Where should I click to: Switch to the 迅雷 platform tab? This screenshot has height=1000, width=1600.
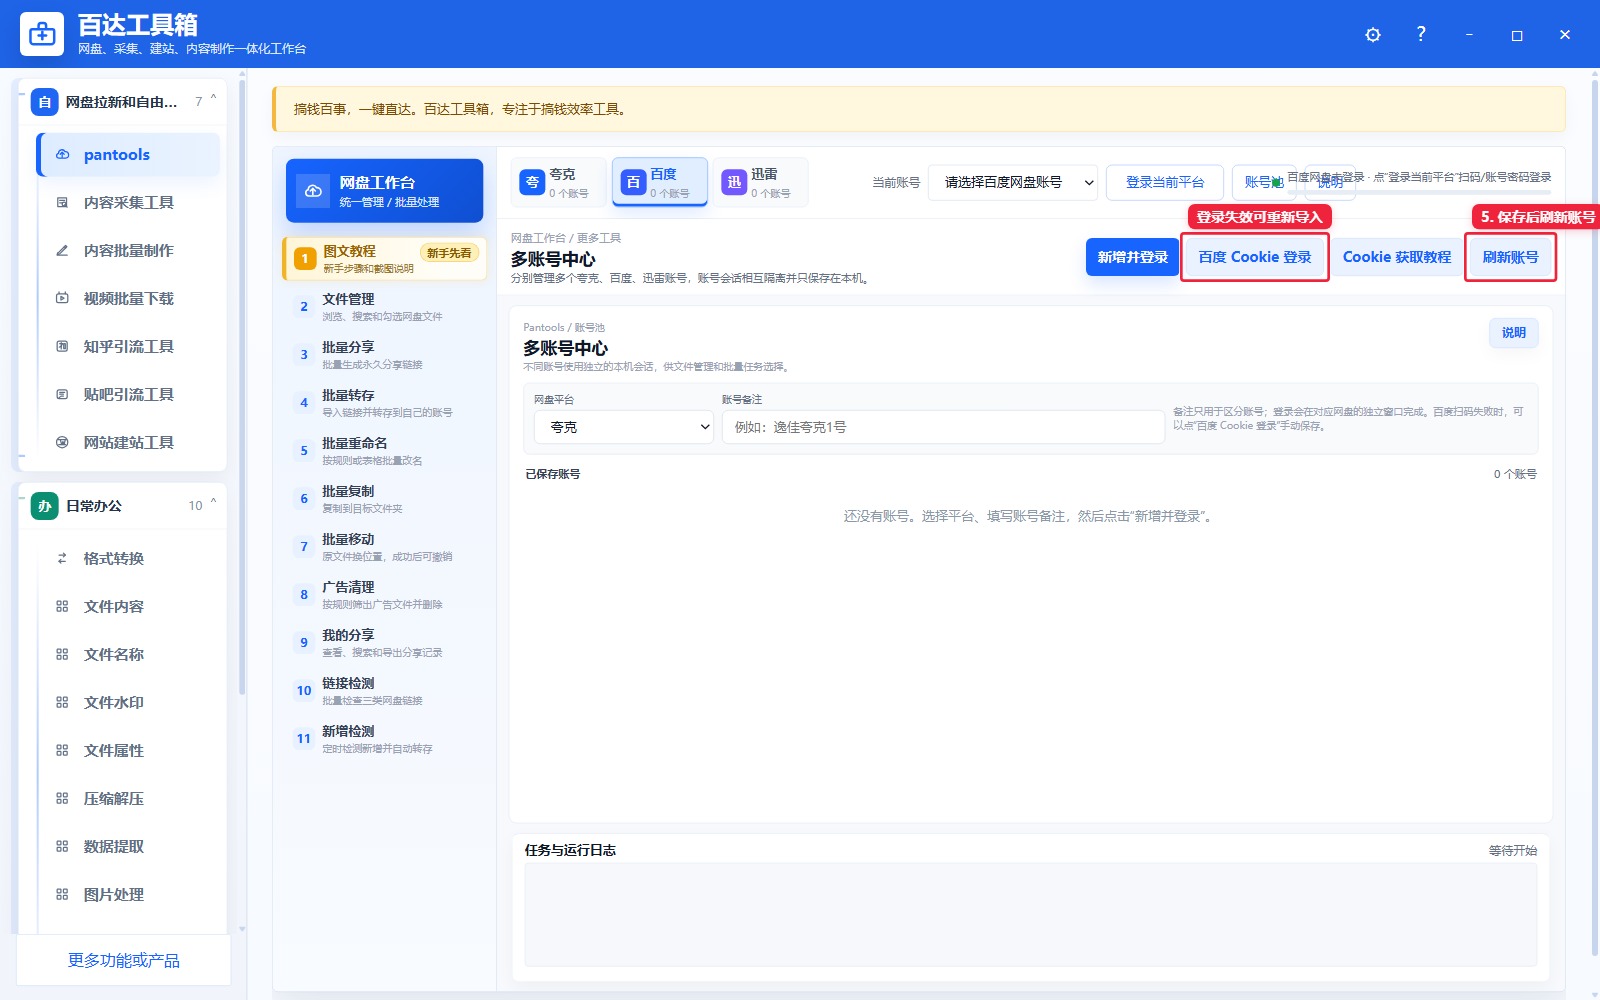point(761,182)
